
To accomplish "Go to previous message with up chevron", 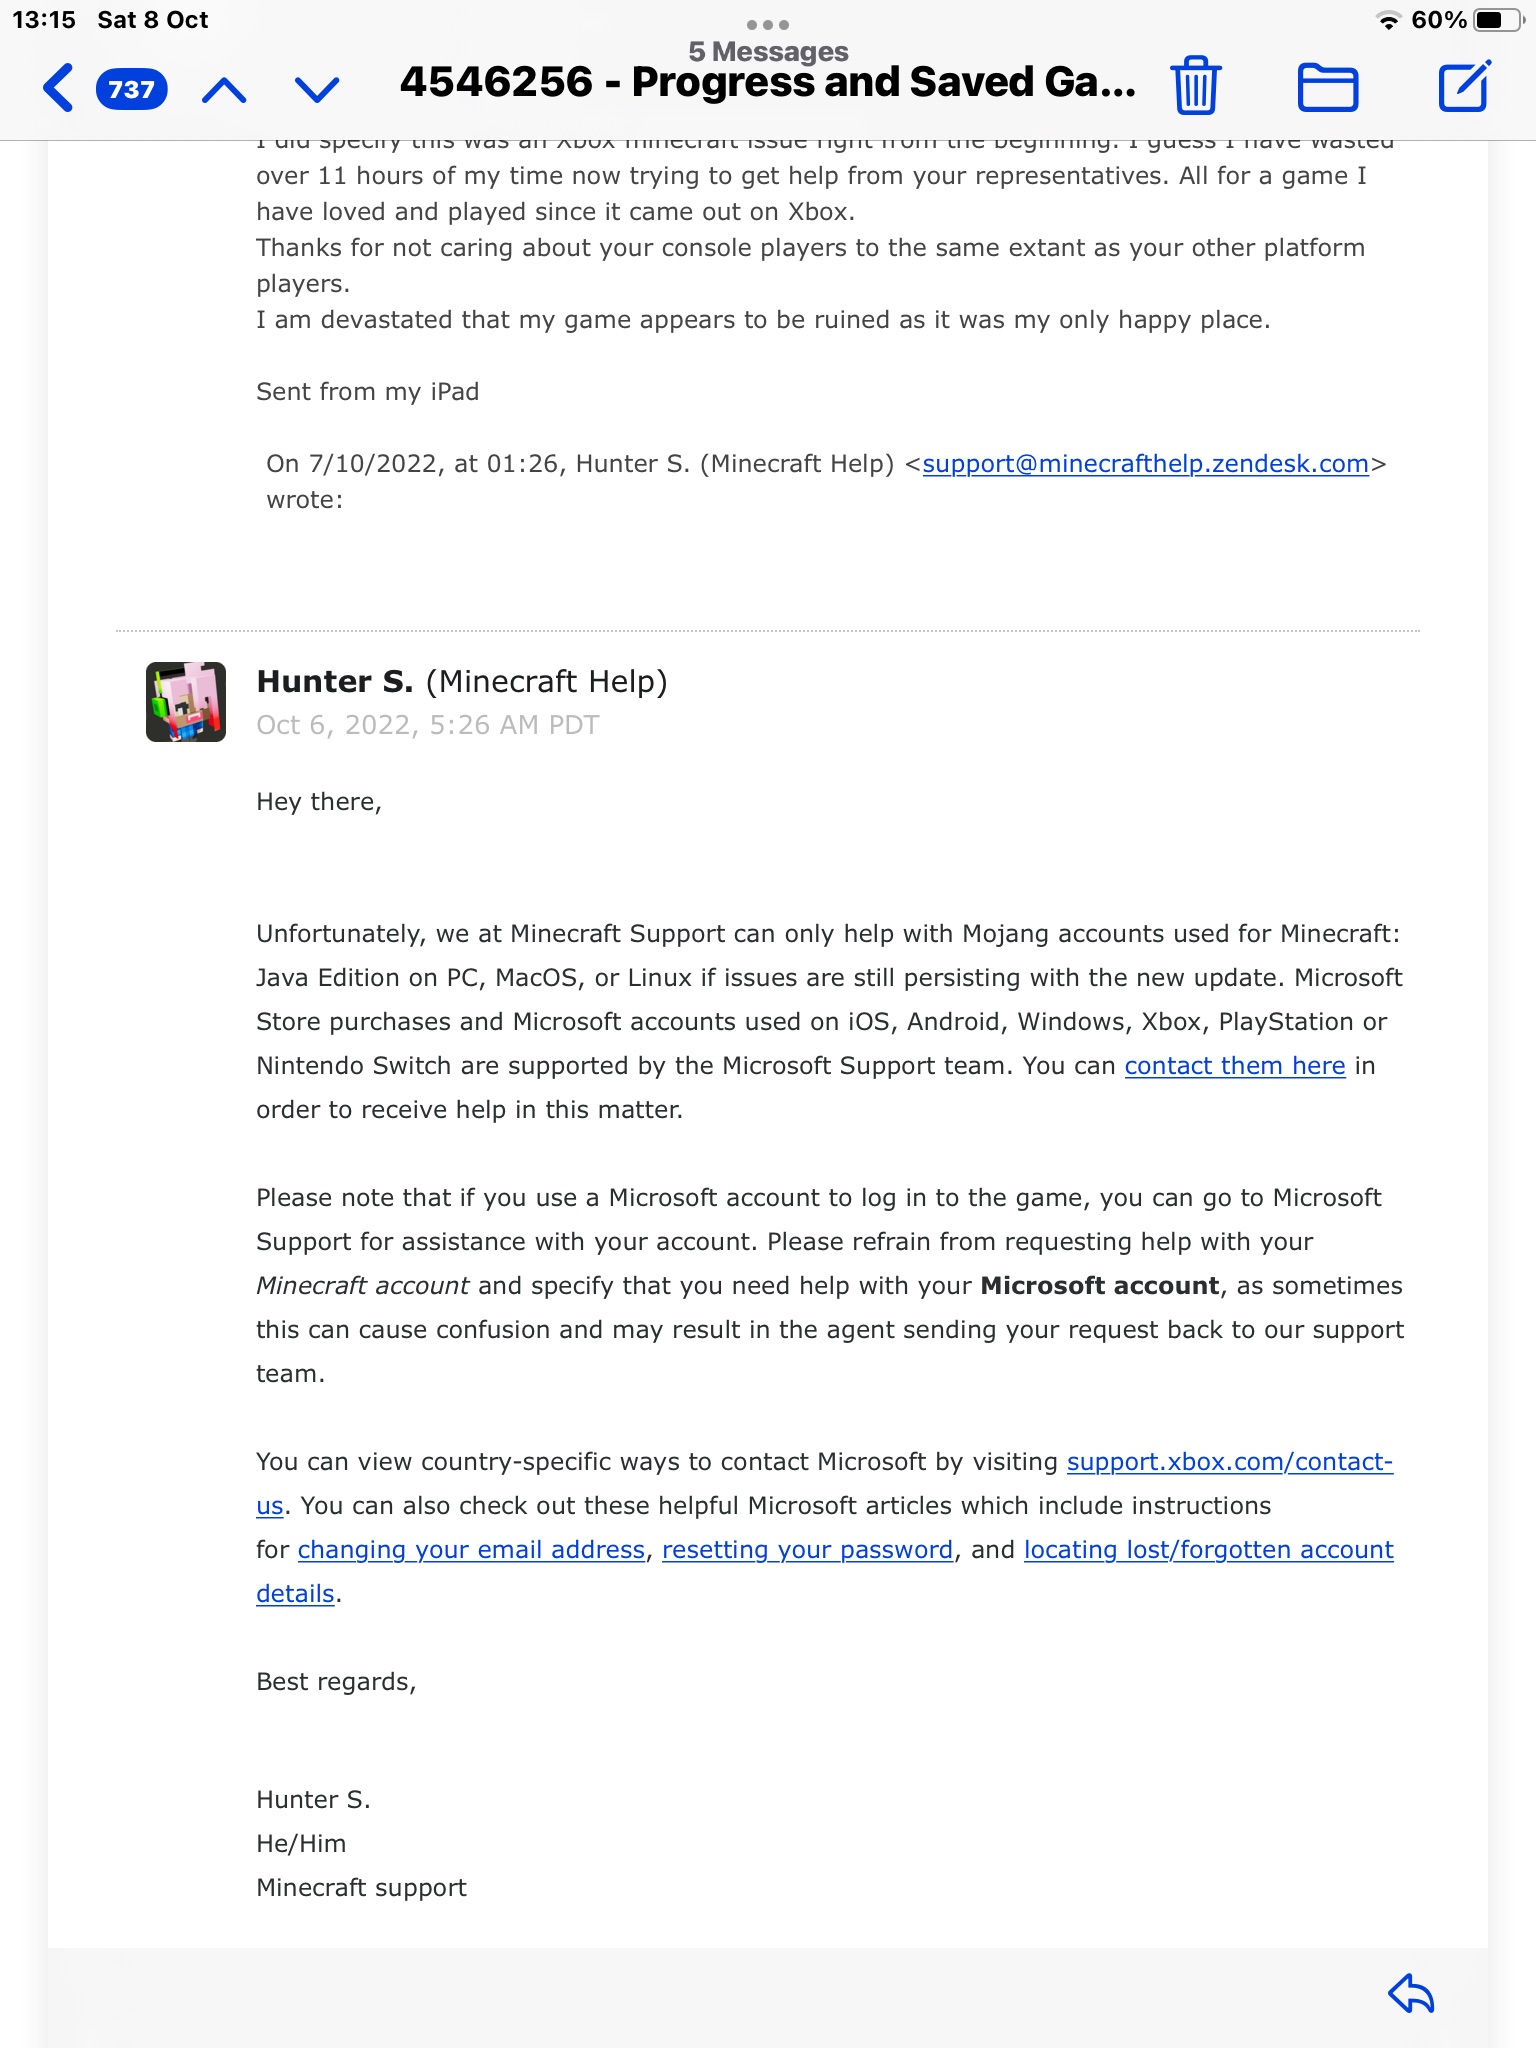I will (x=224, y=90).
